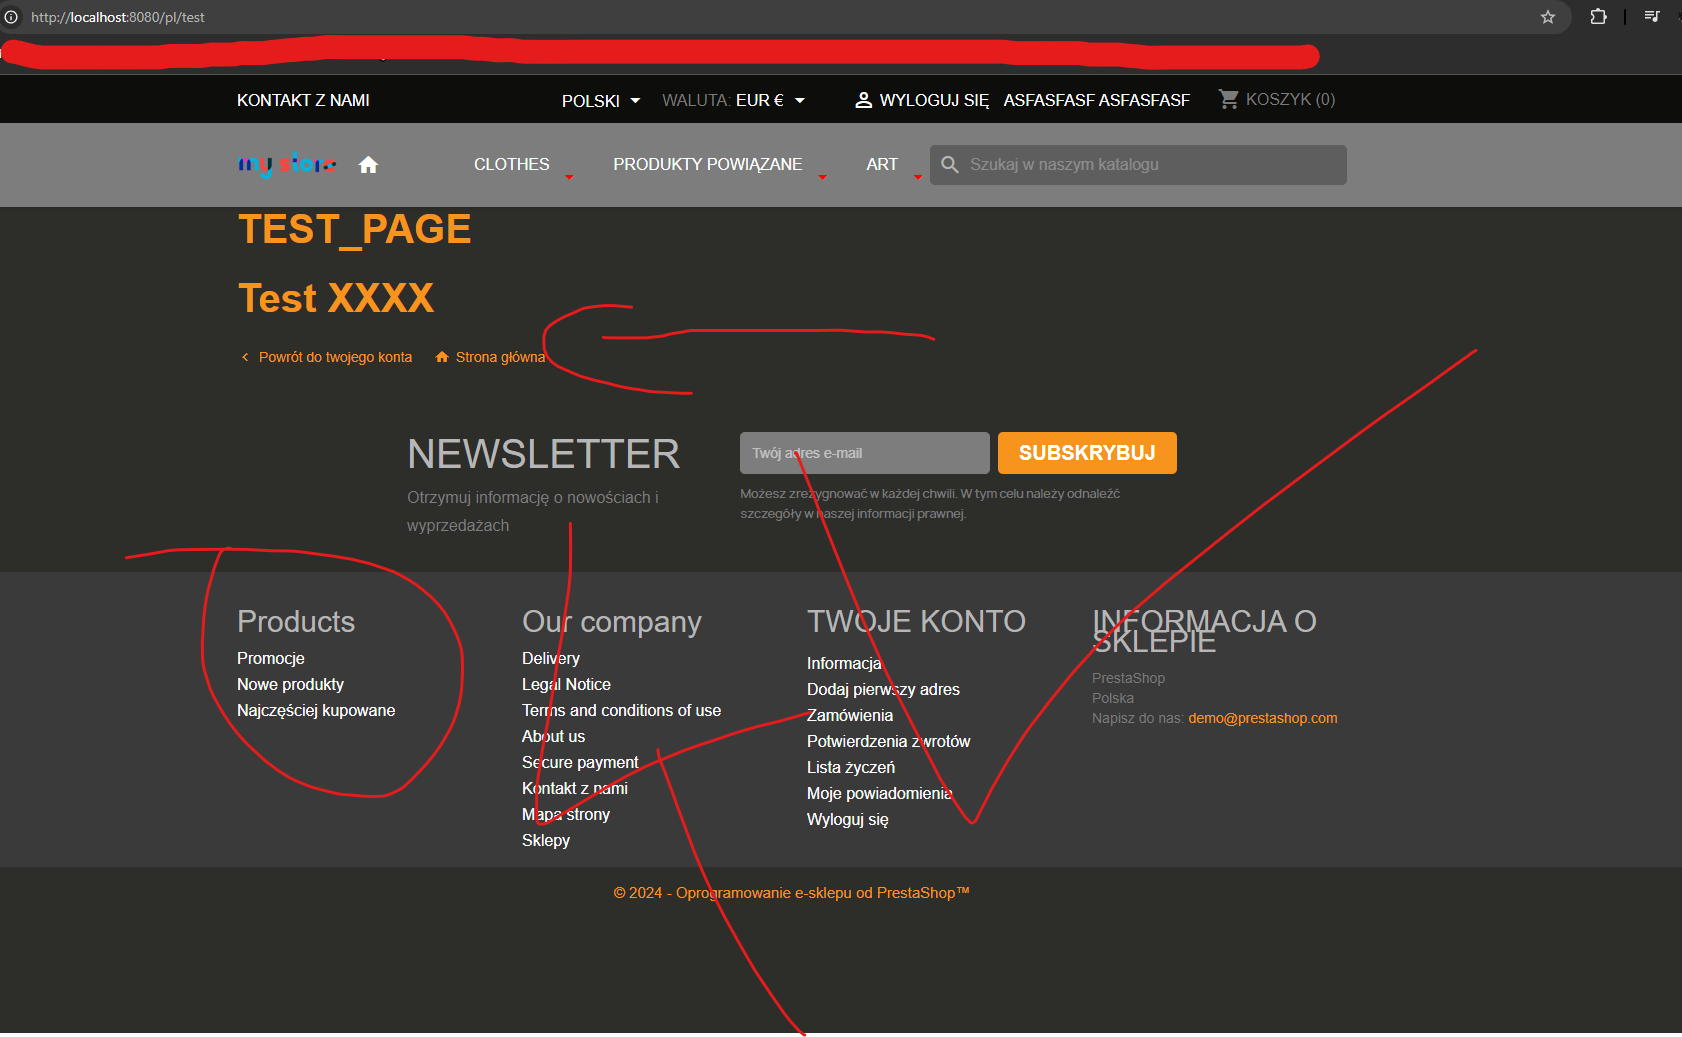
Task: Expand the Art menu arrow
Action: pos(917,177)
